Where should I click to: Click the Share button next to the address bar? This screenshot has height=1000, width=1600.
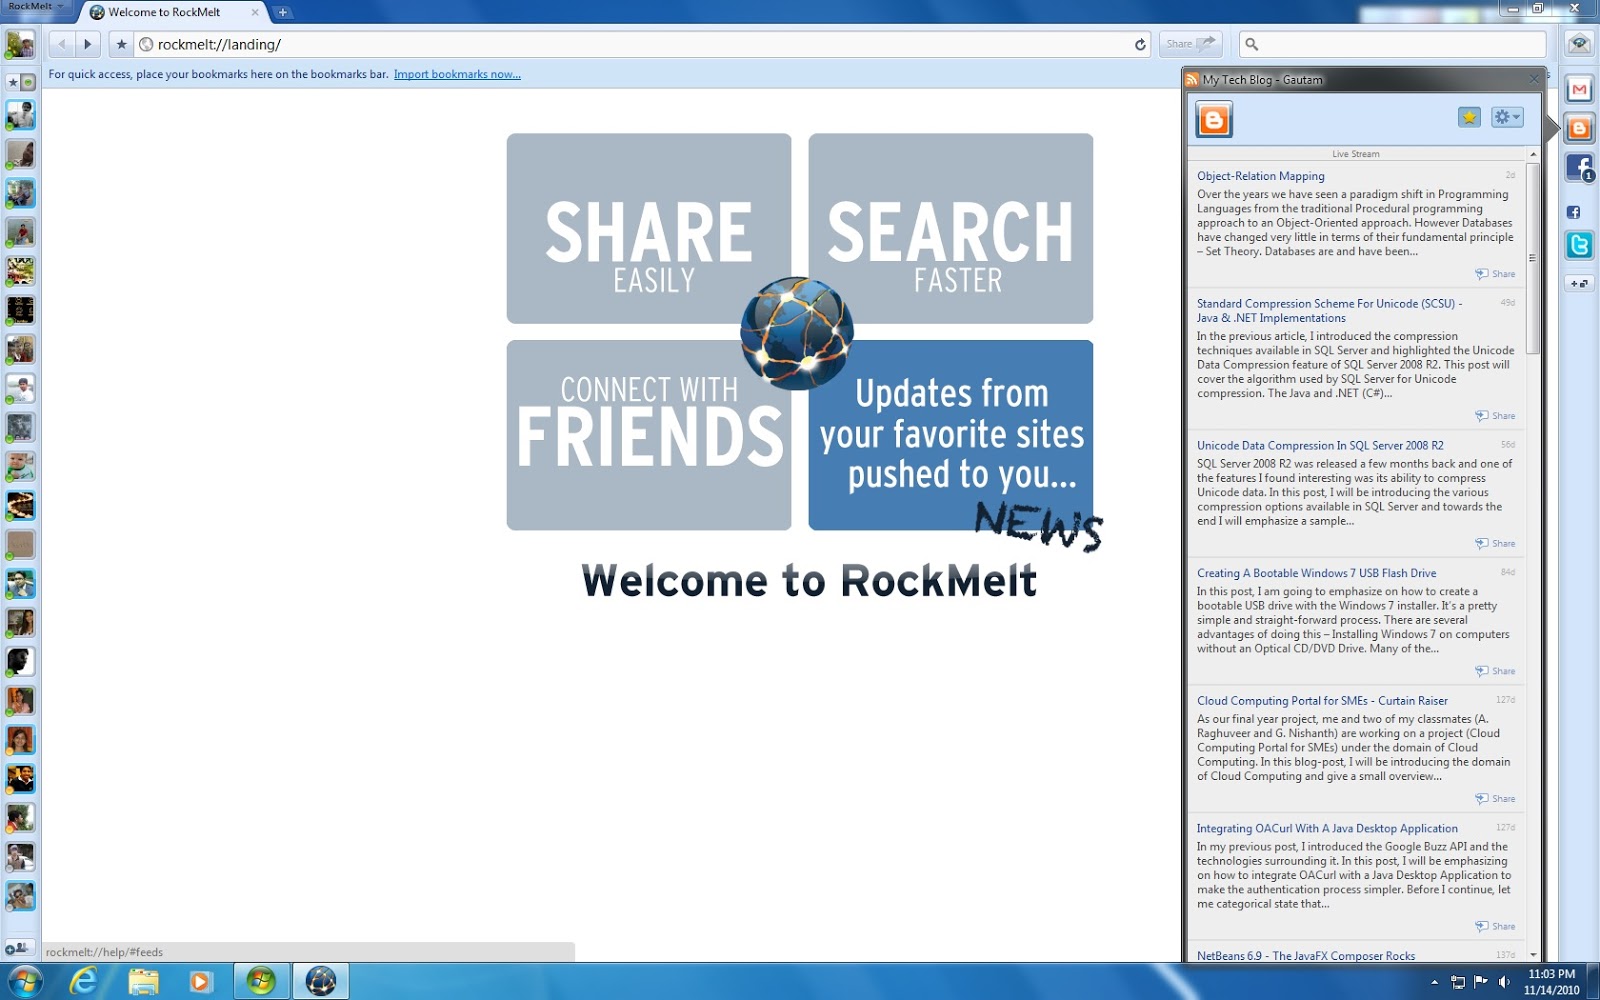pos(1191,44)
